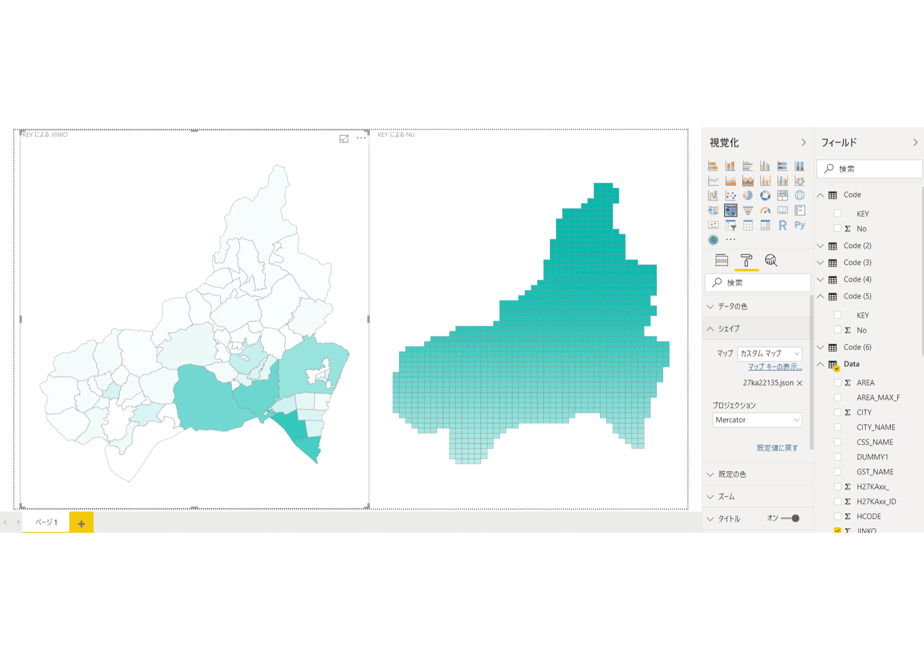Select the stacked column chart visual

coord(730,166)
